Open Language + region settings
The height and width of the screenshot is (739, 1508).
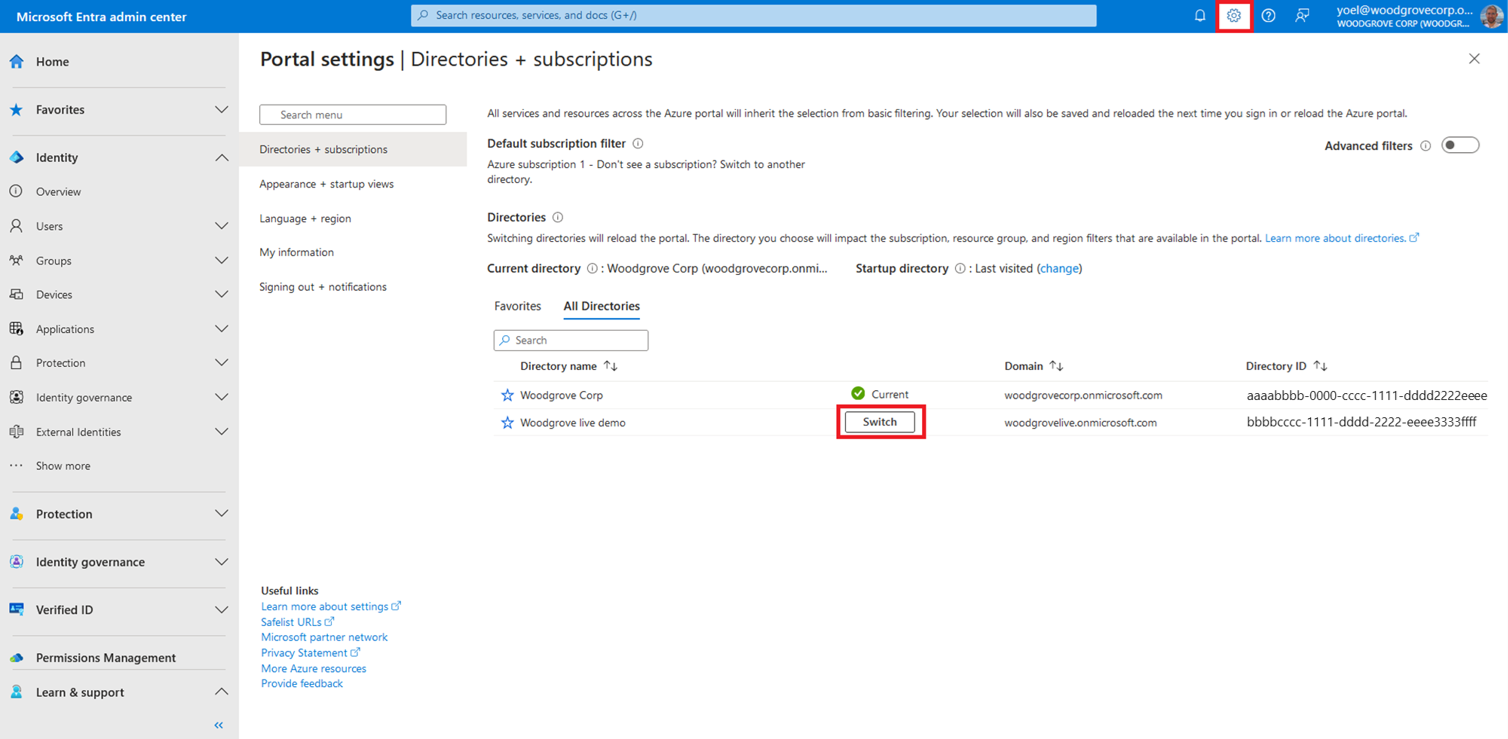(x=305, y=218)
